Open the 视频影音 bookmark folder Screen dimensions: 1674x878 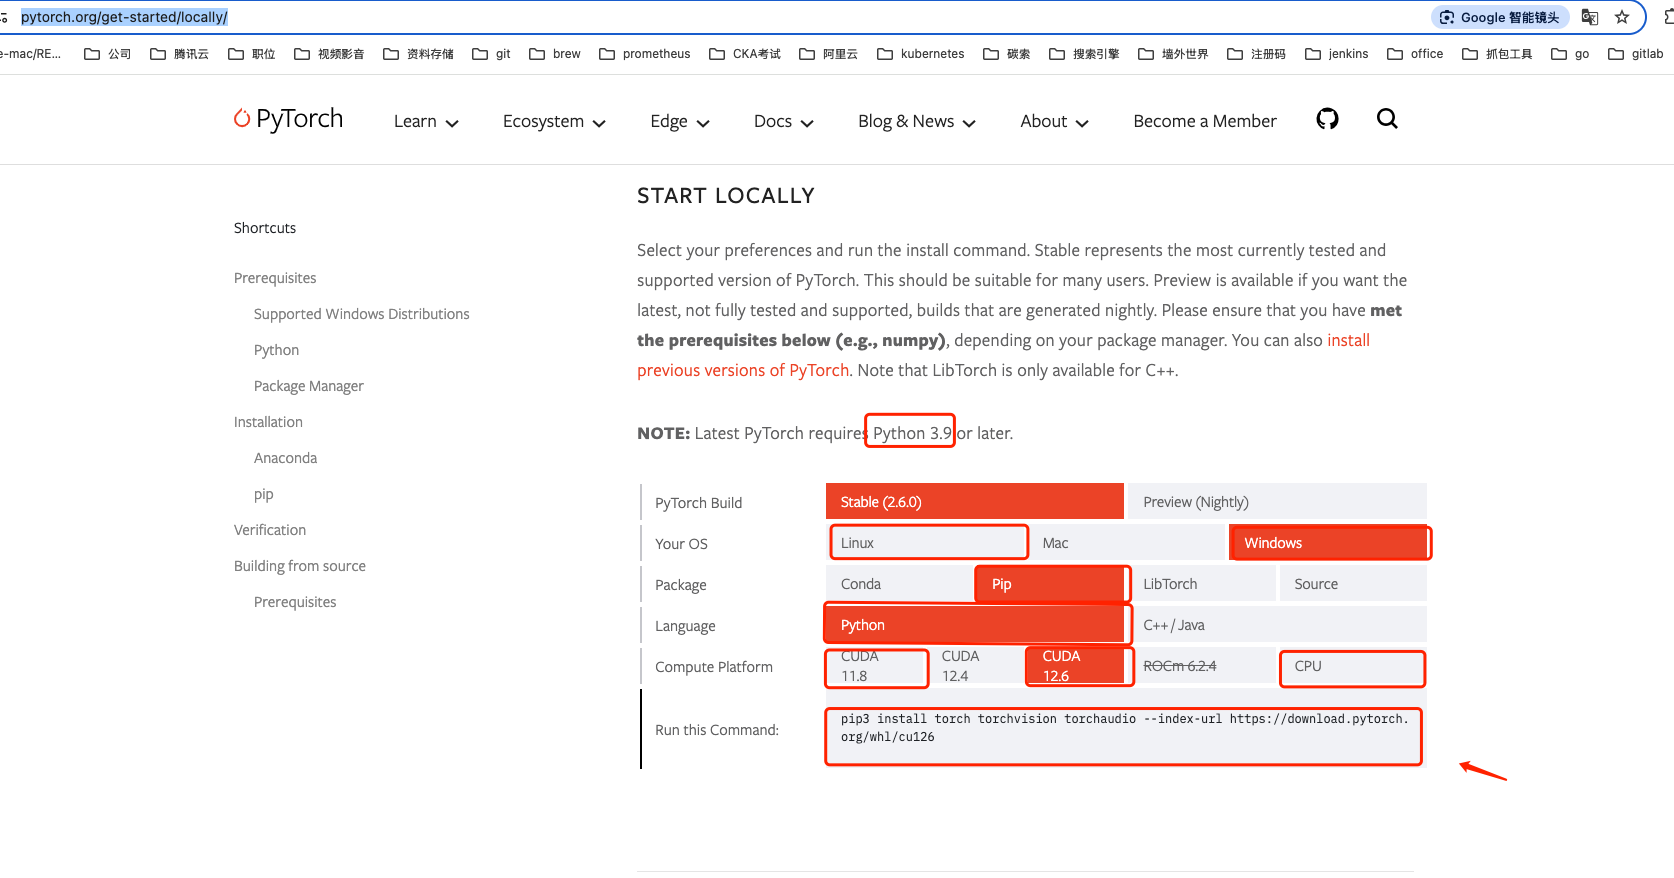[329, 54]
